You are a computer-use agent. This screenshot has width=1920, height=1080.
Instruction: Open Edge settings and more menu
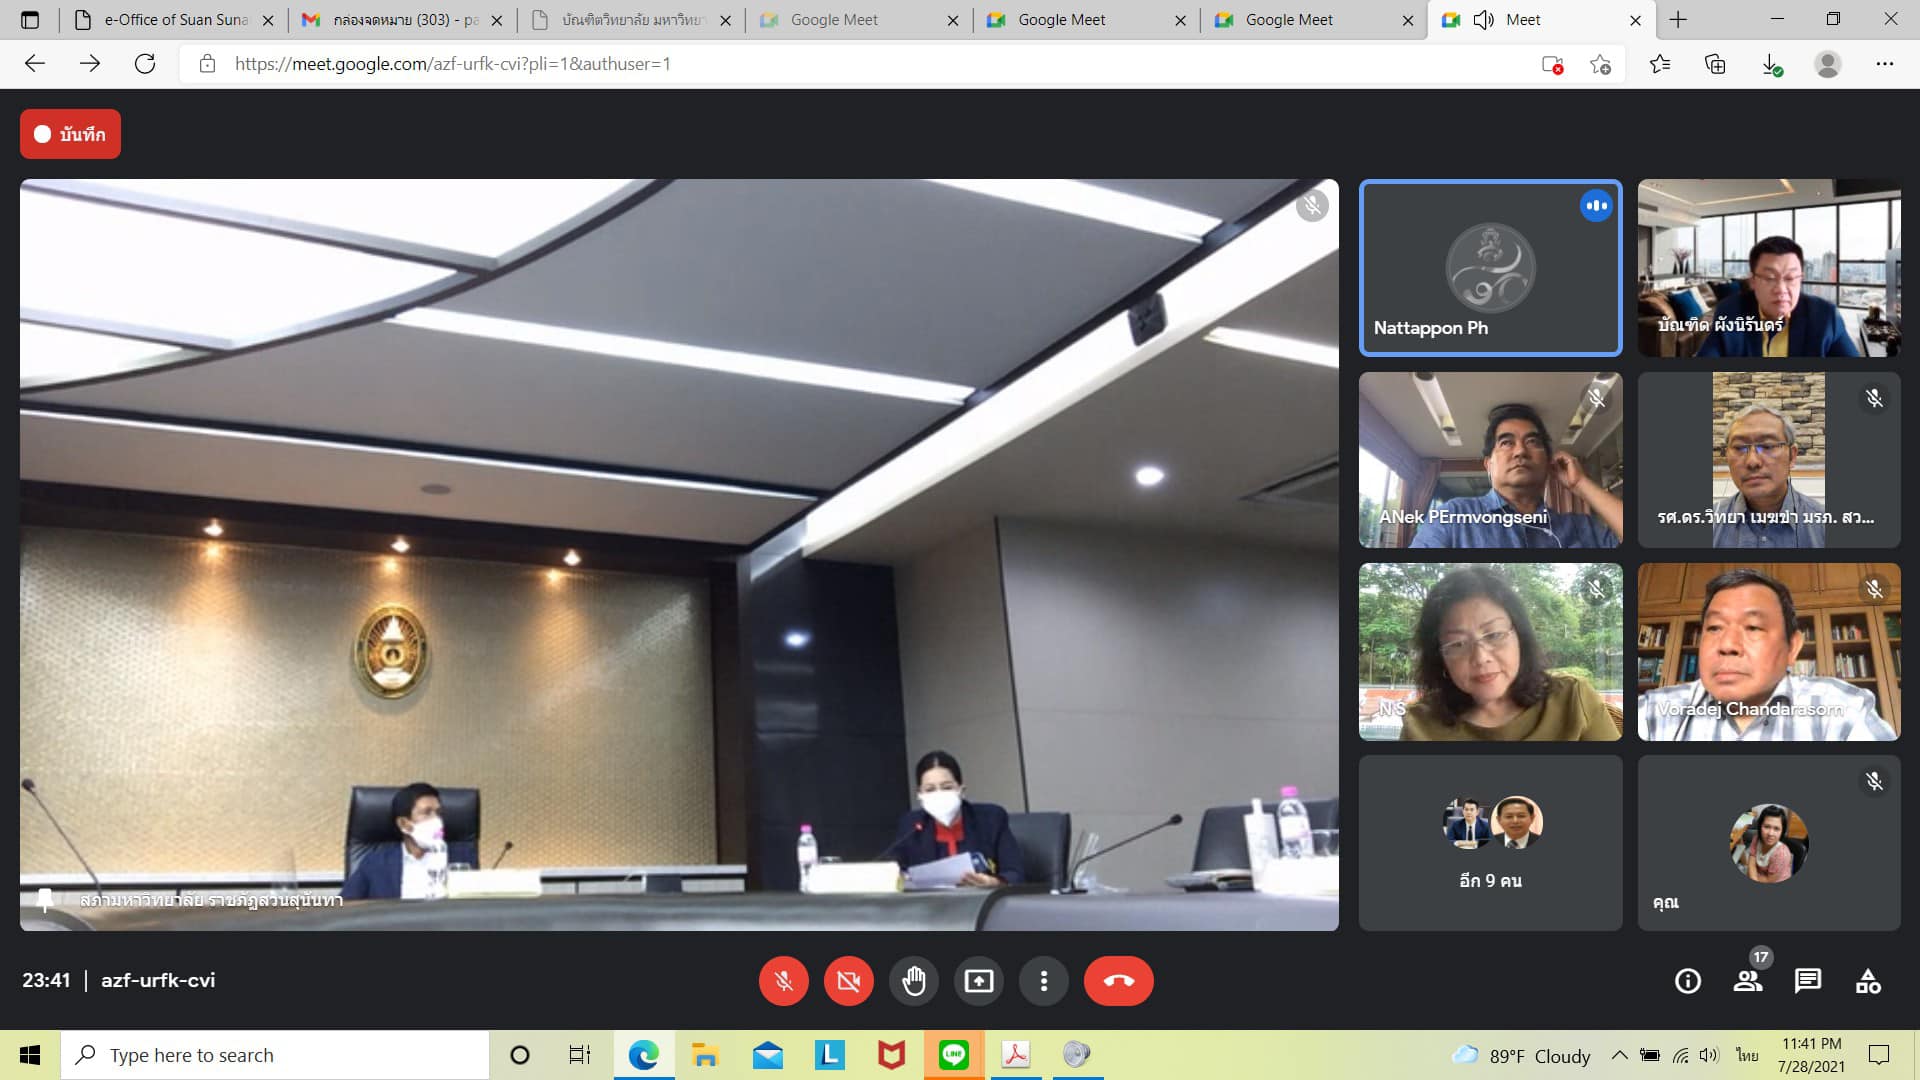[x=1884, y=64]
